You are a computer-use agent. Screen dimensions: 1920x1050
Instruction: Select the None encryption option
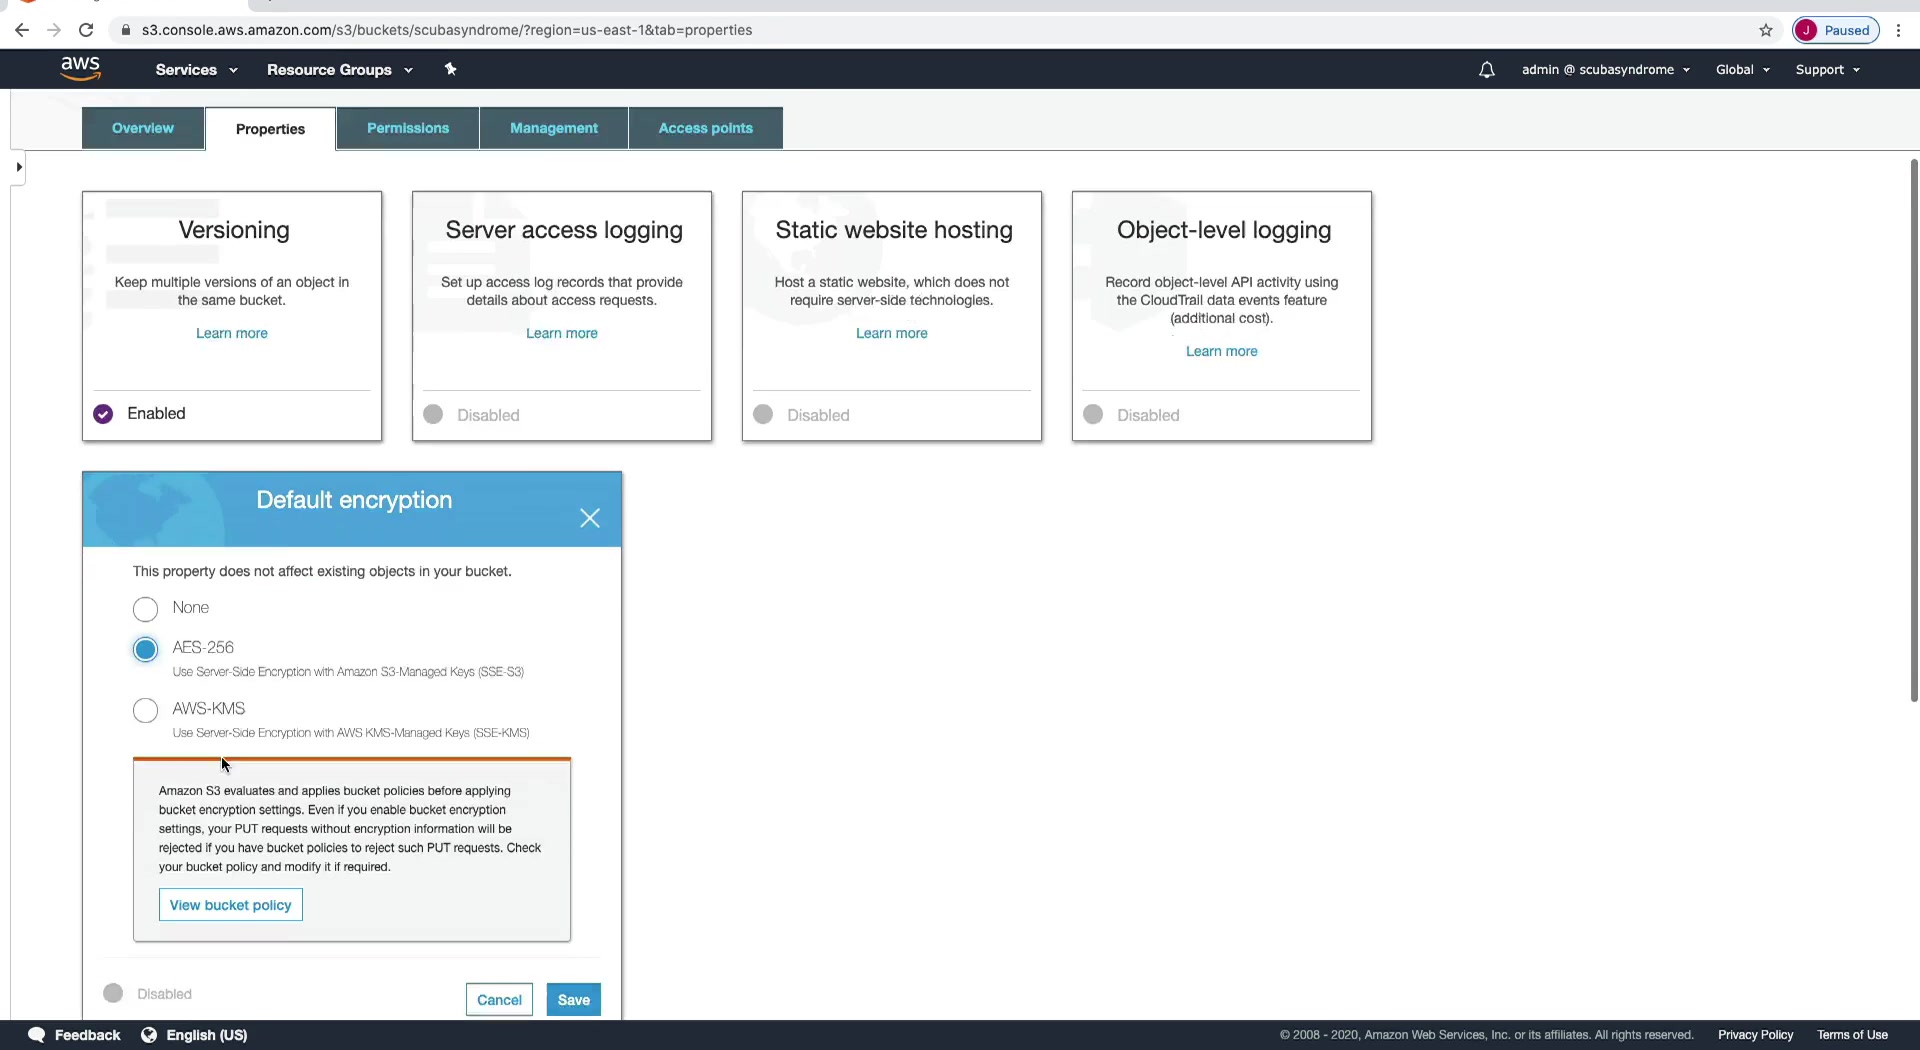146,609
